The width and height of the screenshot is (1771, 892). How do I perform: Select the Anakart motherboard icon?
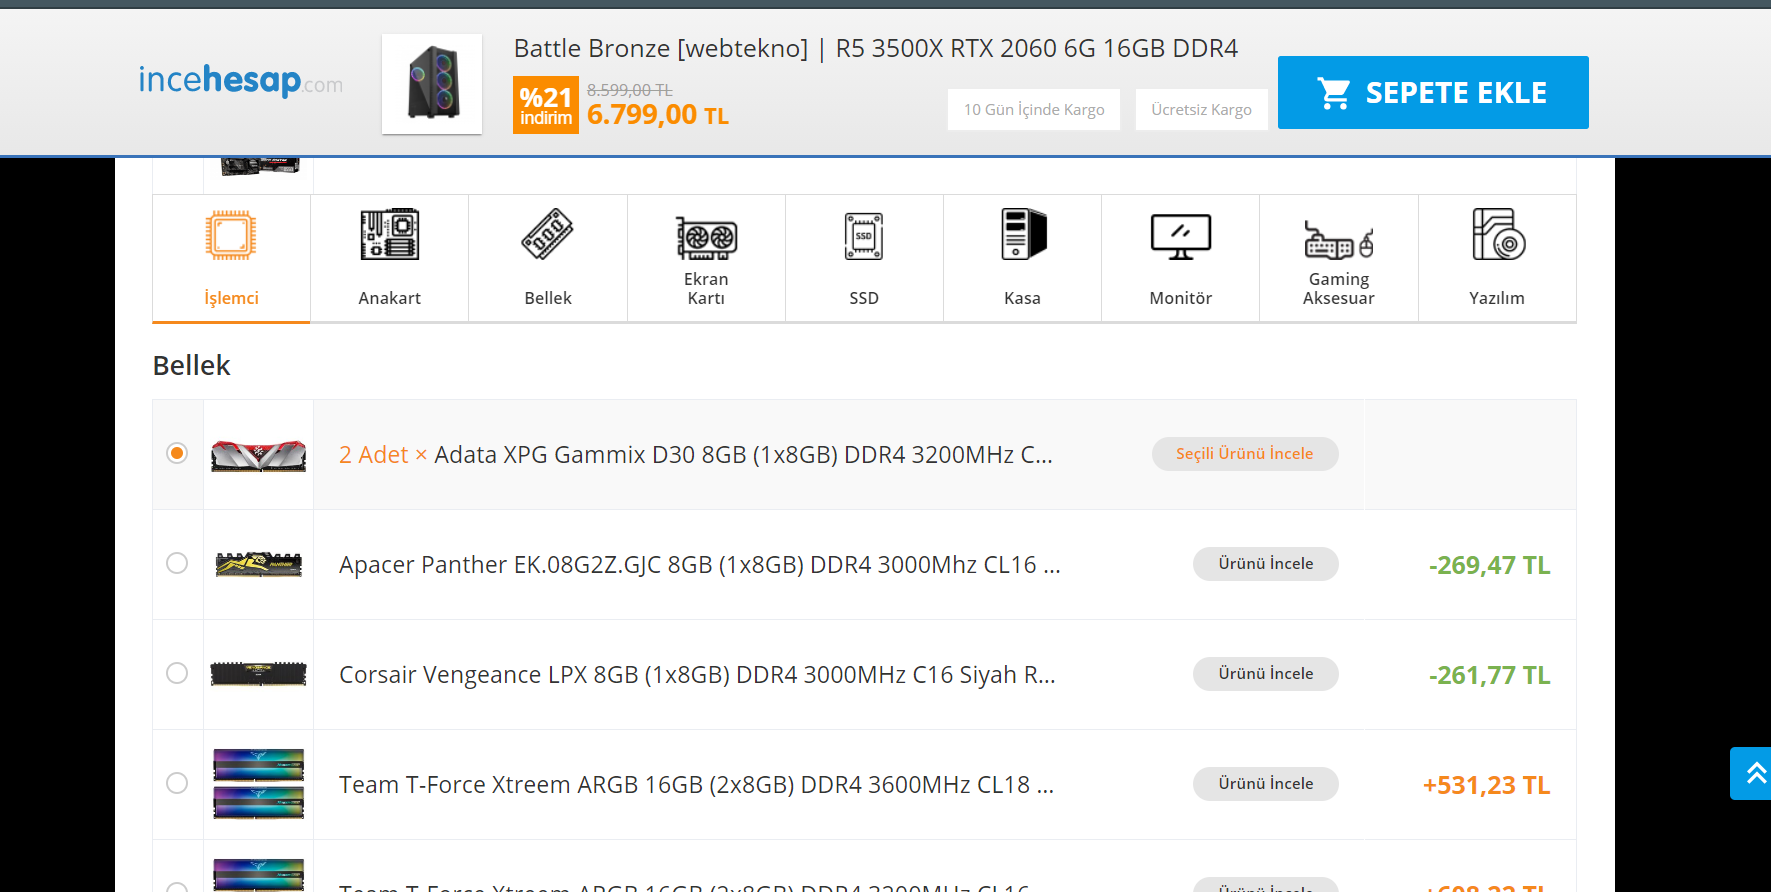[390, 235]
